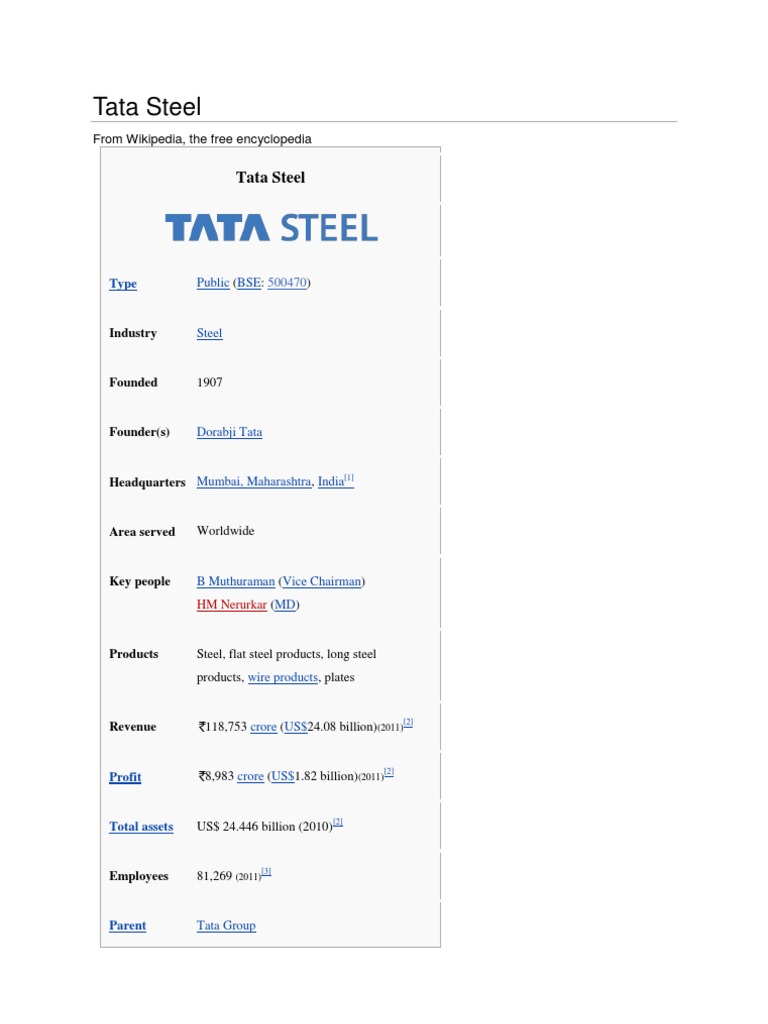
Task: Click the Tata Steel logo image
Action: point(271,227)
